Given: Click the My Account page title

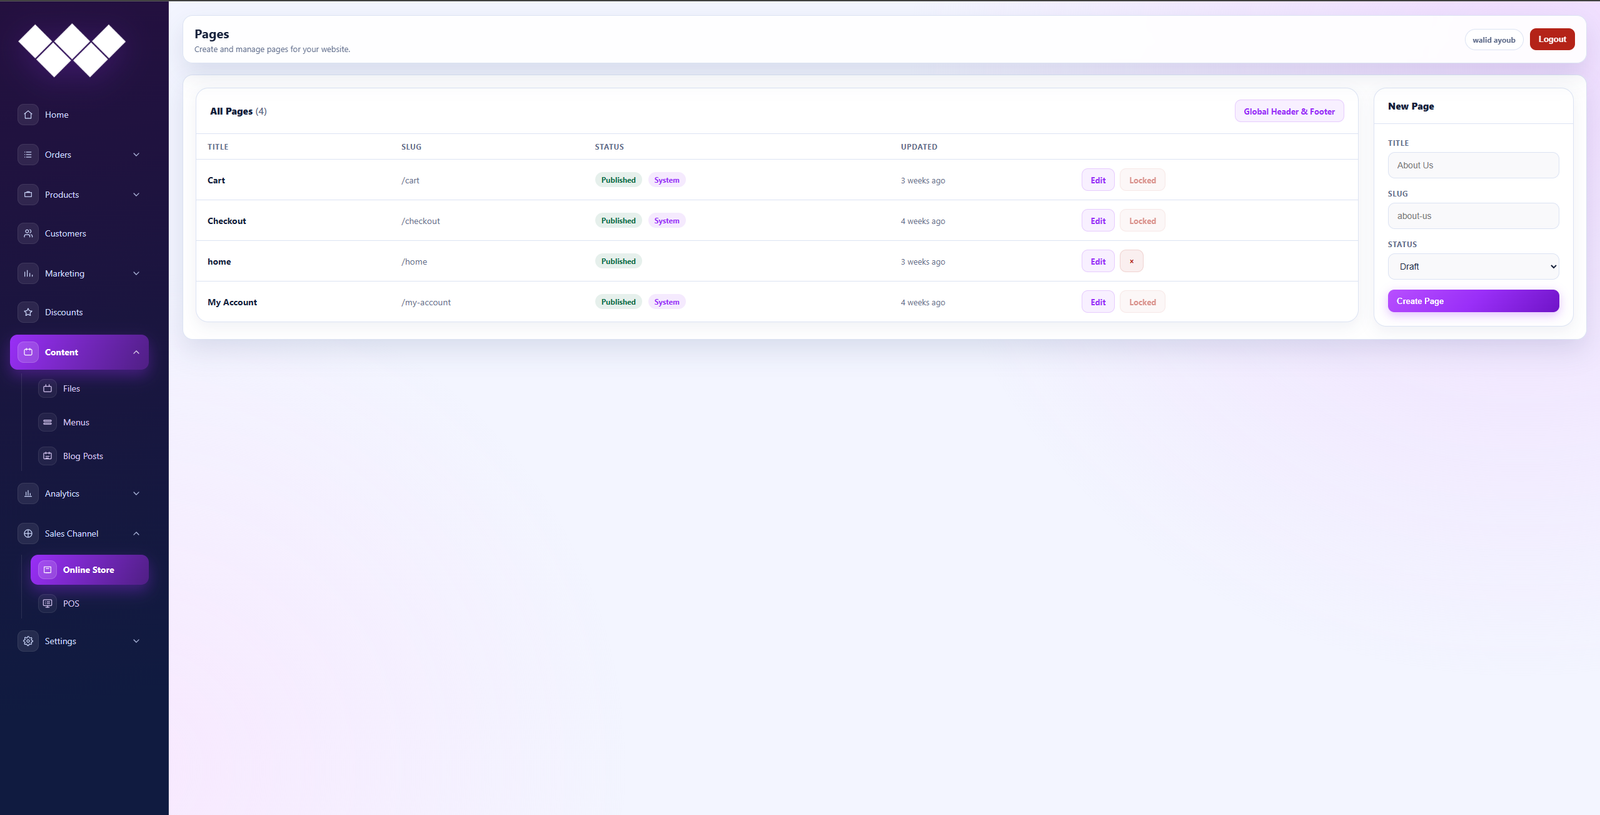Looking at the screenshot, I should coord(232,302).
